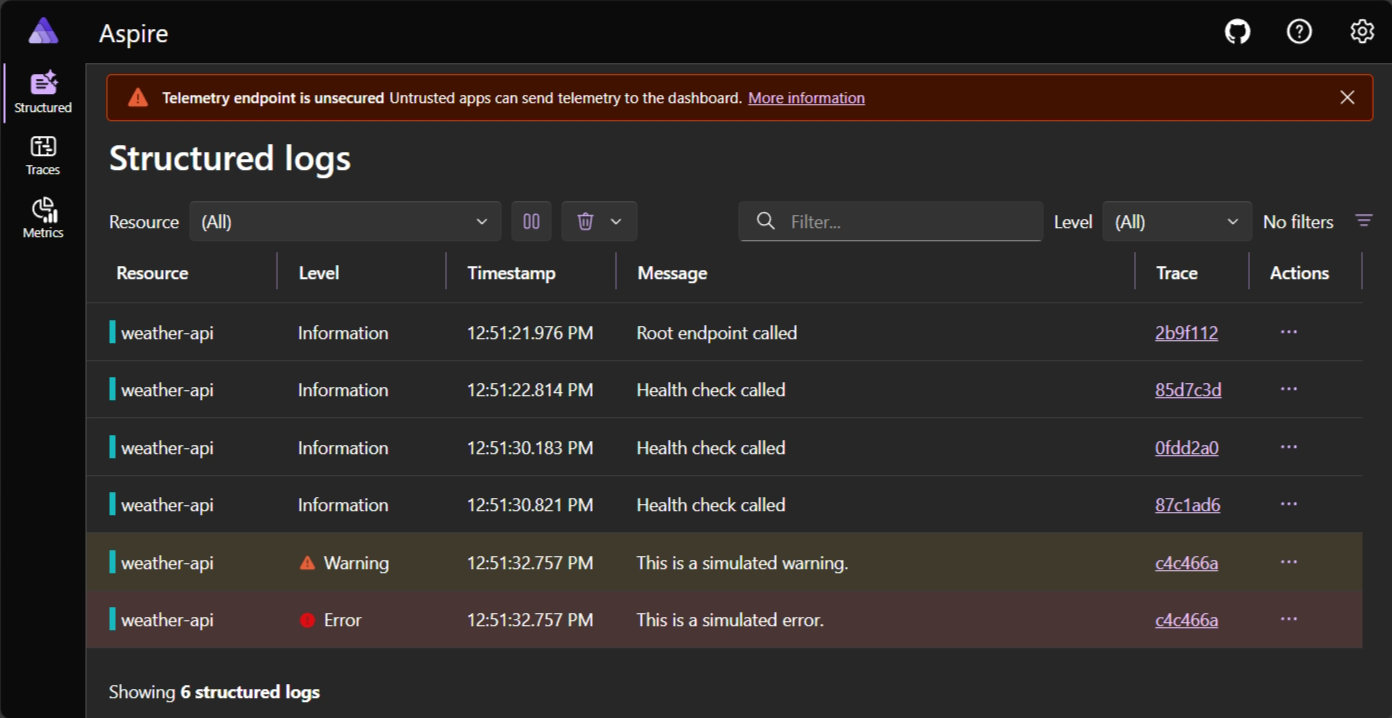The width and height of the screenshot is (1392, 718).
Task: Select the Structured logs sidebar icon
Action: 42,90
